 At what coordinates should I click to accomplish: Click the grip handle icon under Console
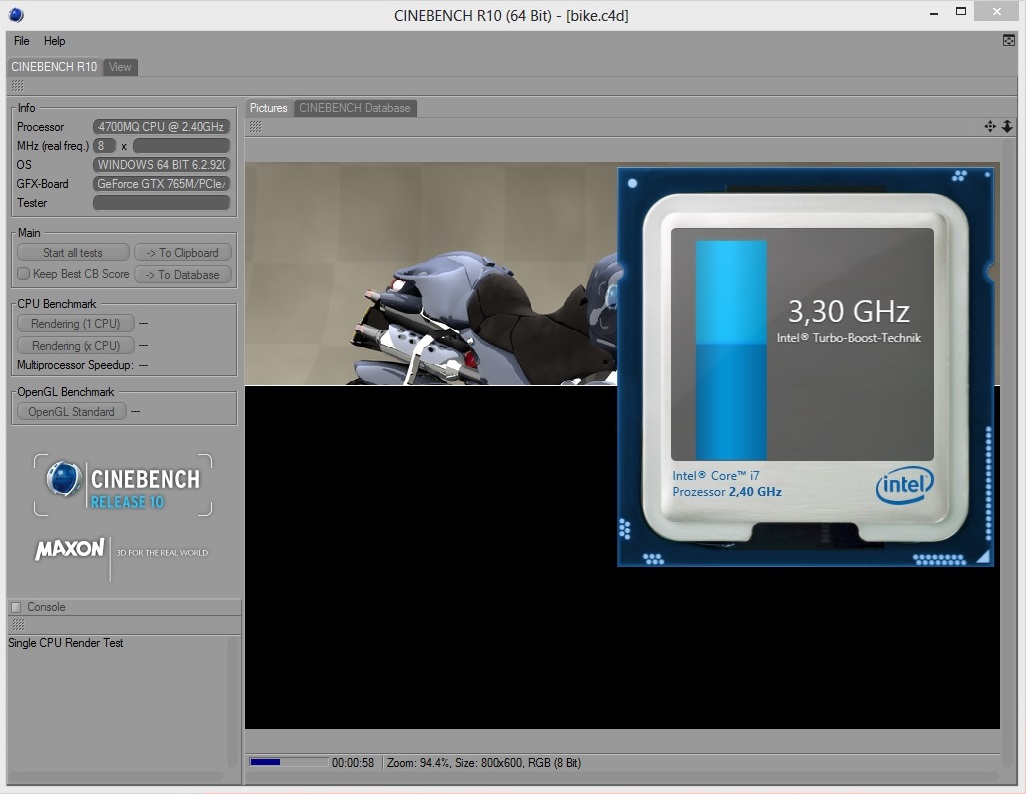coord(18,625)
